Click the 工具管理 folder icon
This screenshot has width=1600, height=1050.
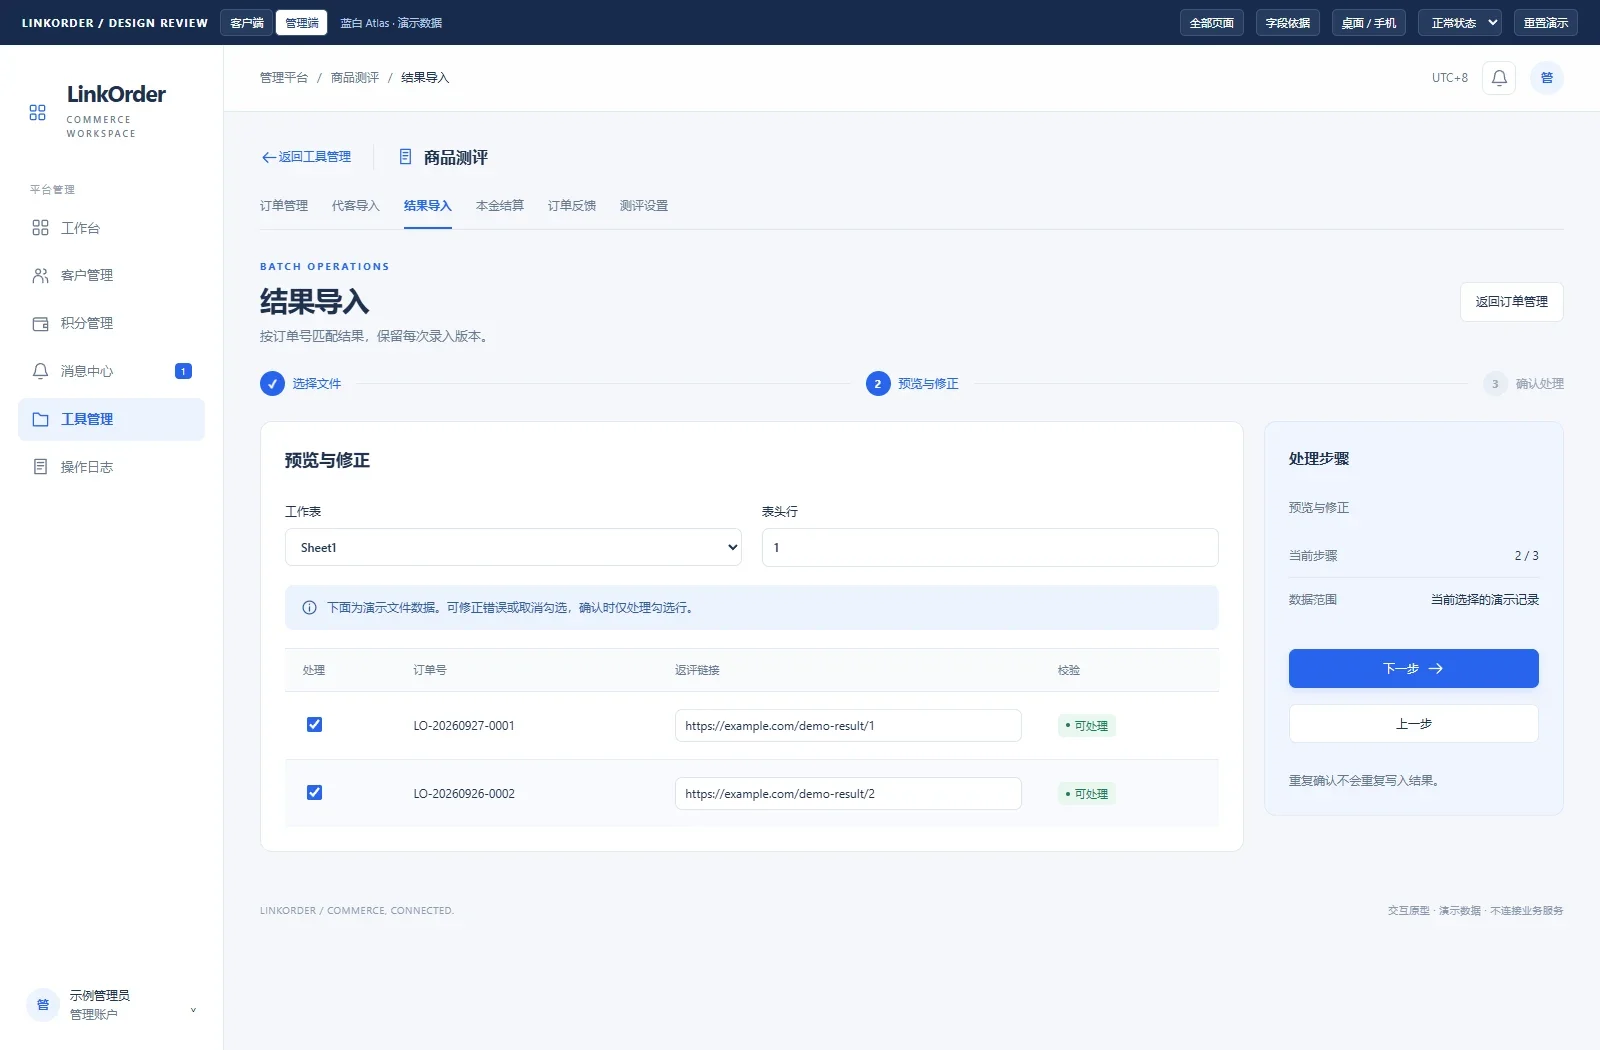[40, 419]
